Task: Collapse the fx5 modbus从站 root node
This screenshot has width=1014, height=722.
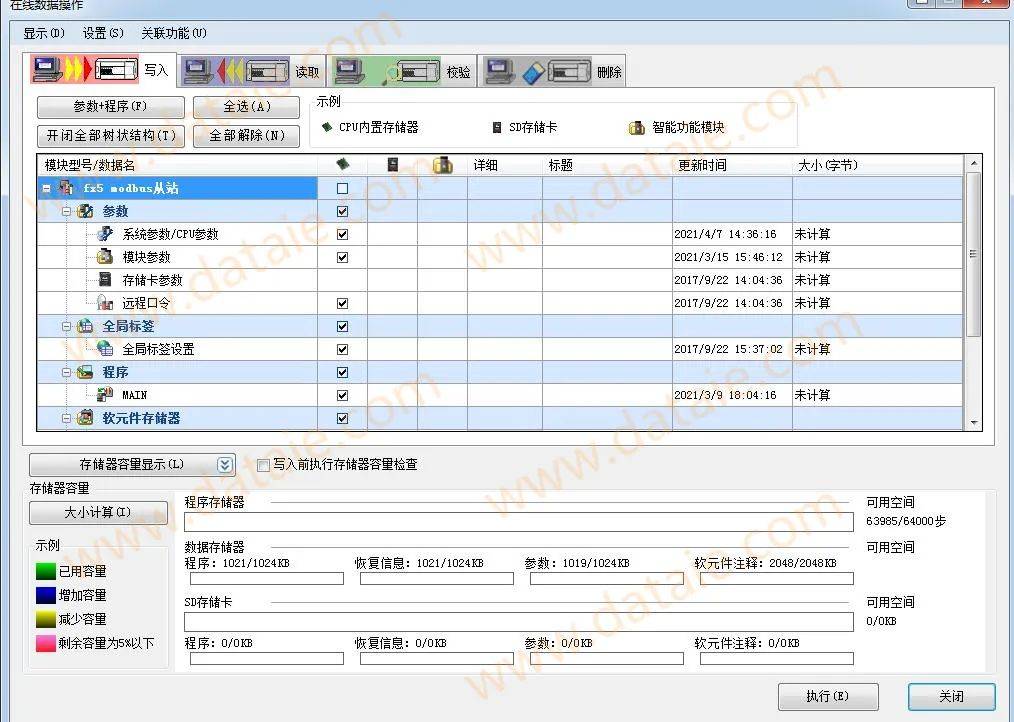Action: (46, 189)
